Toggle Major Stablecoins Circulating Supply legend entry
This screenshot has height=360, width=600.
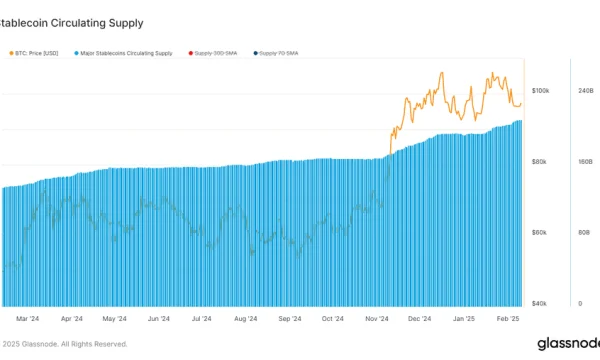pyautogui.click(x=123, y=53)
